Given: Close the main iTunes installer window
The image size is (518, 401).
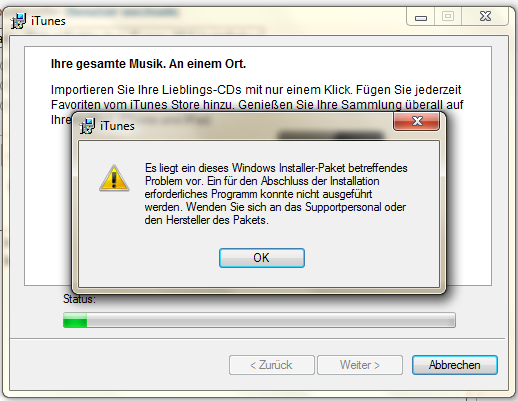Looking at the screenshot, I should (485, 17).
